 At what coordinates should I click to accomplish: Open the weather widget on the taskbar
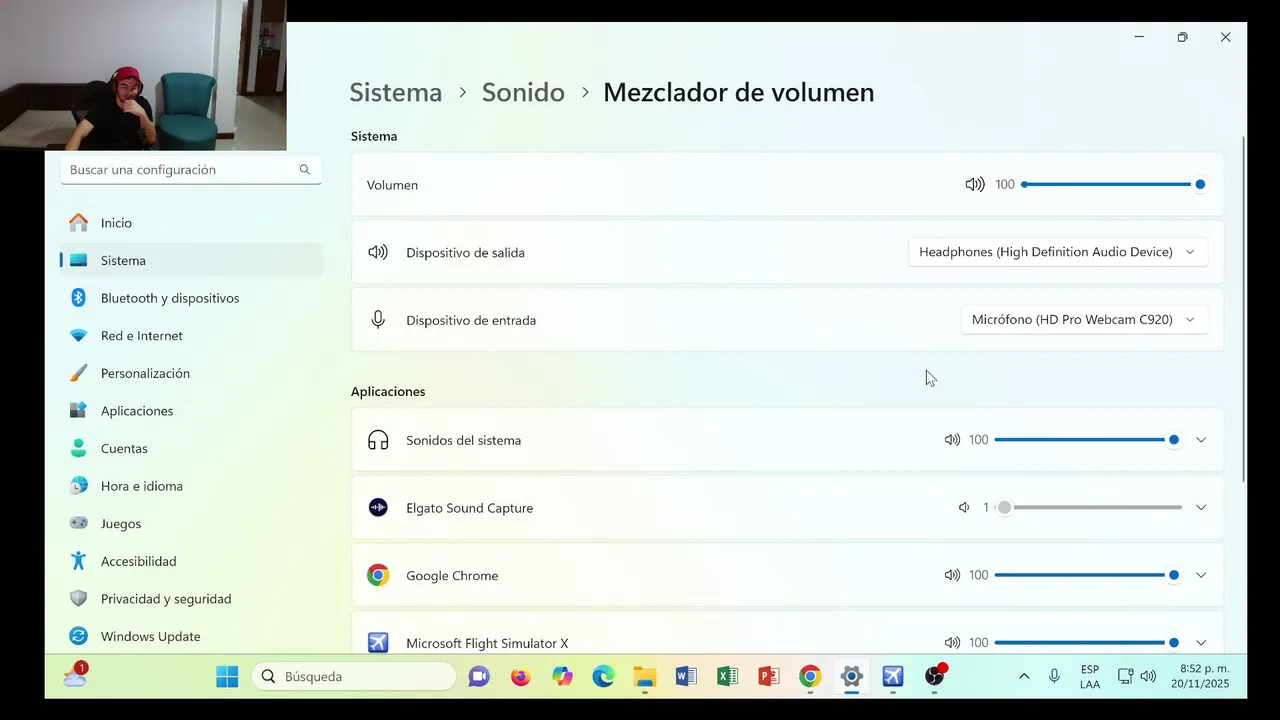pos(76,675)
